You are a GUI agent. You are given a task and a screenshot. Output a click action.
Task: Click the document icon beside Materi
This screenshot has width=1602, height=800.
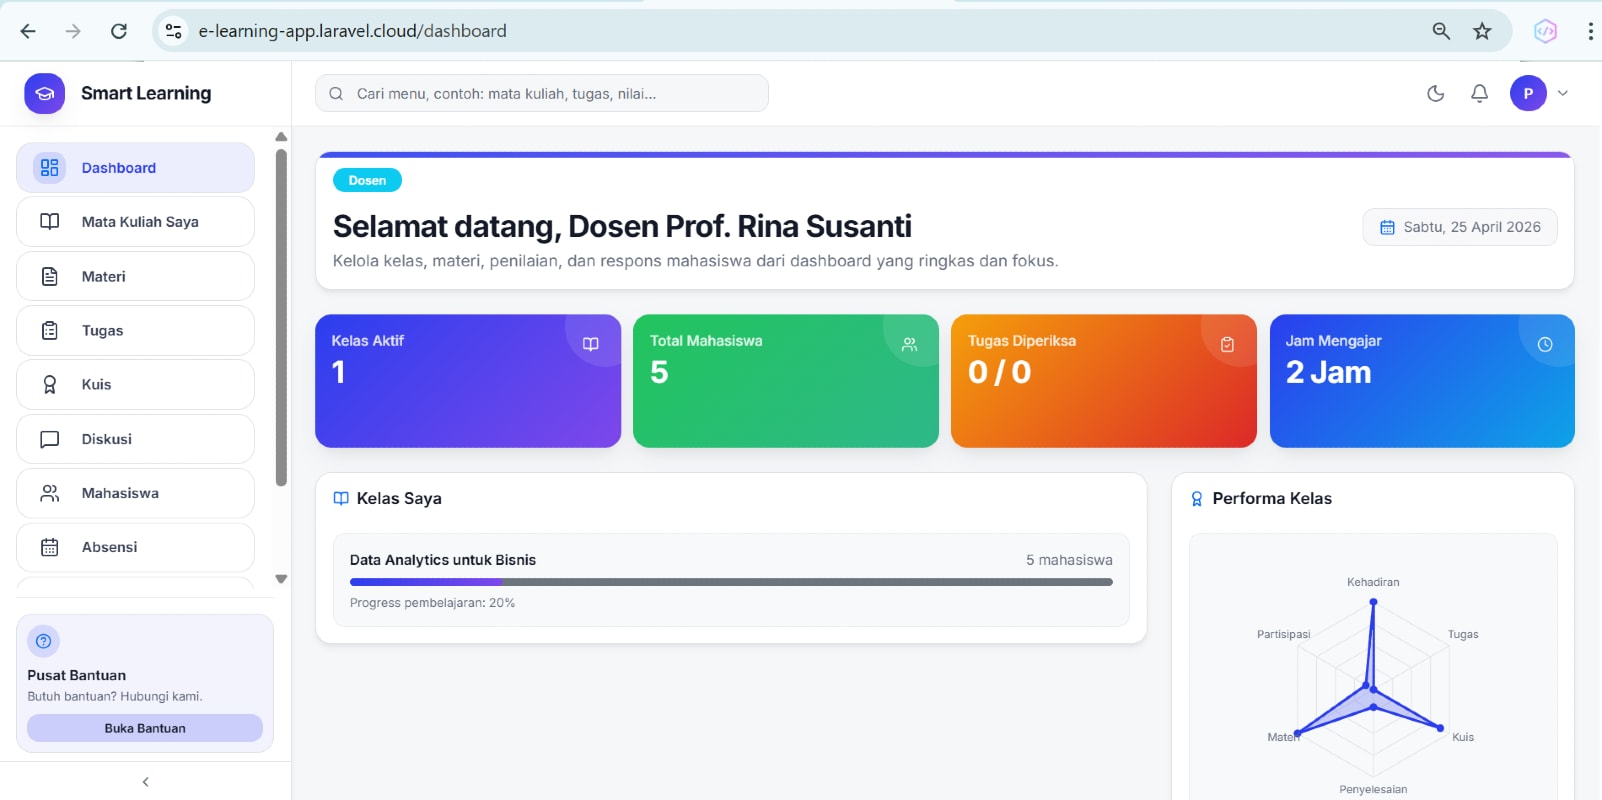tap(49, 276)
